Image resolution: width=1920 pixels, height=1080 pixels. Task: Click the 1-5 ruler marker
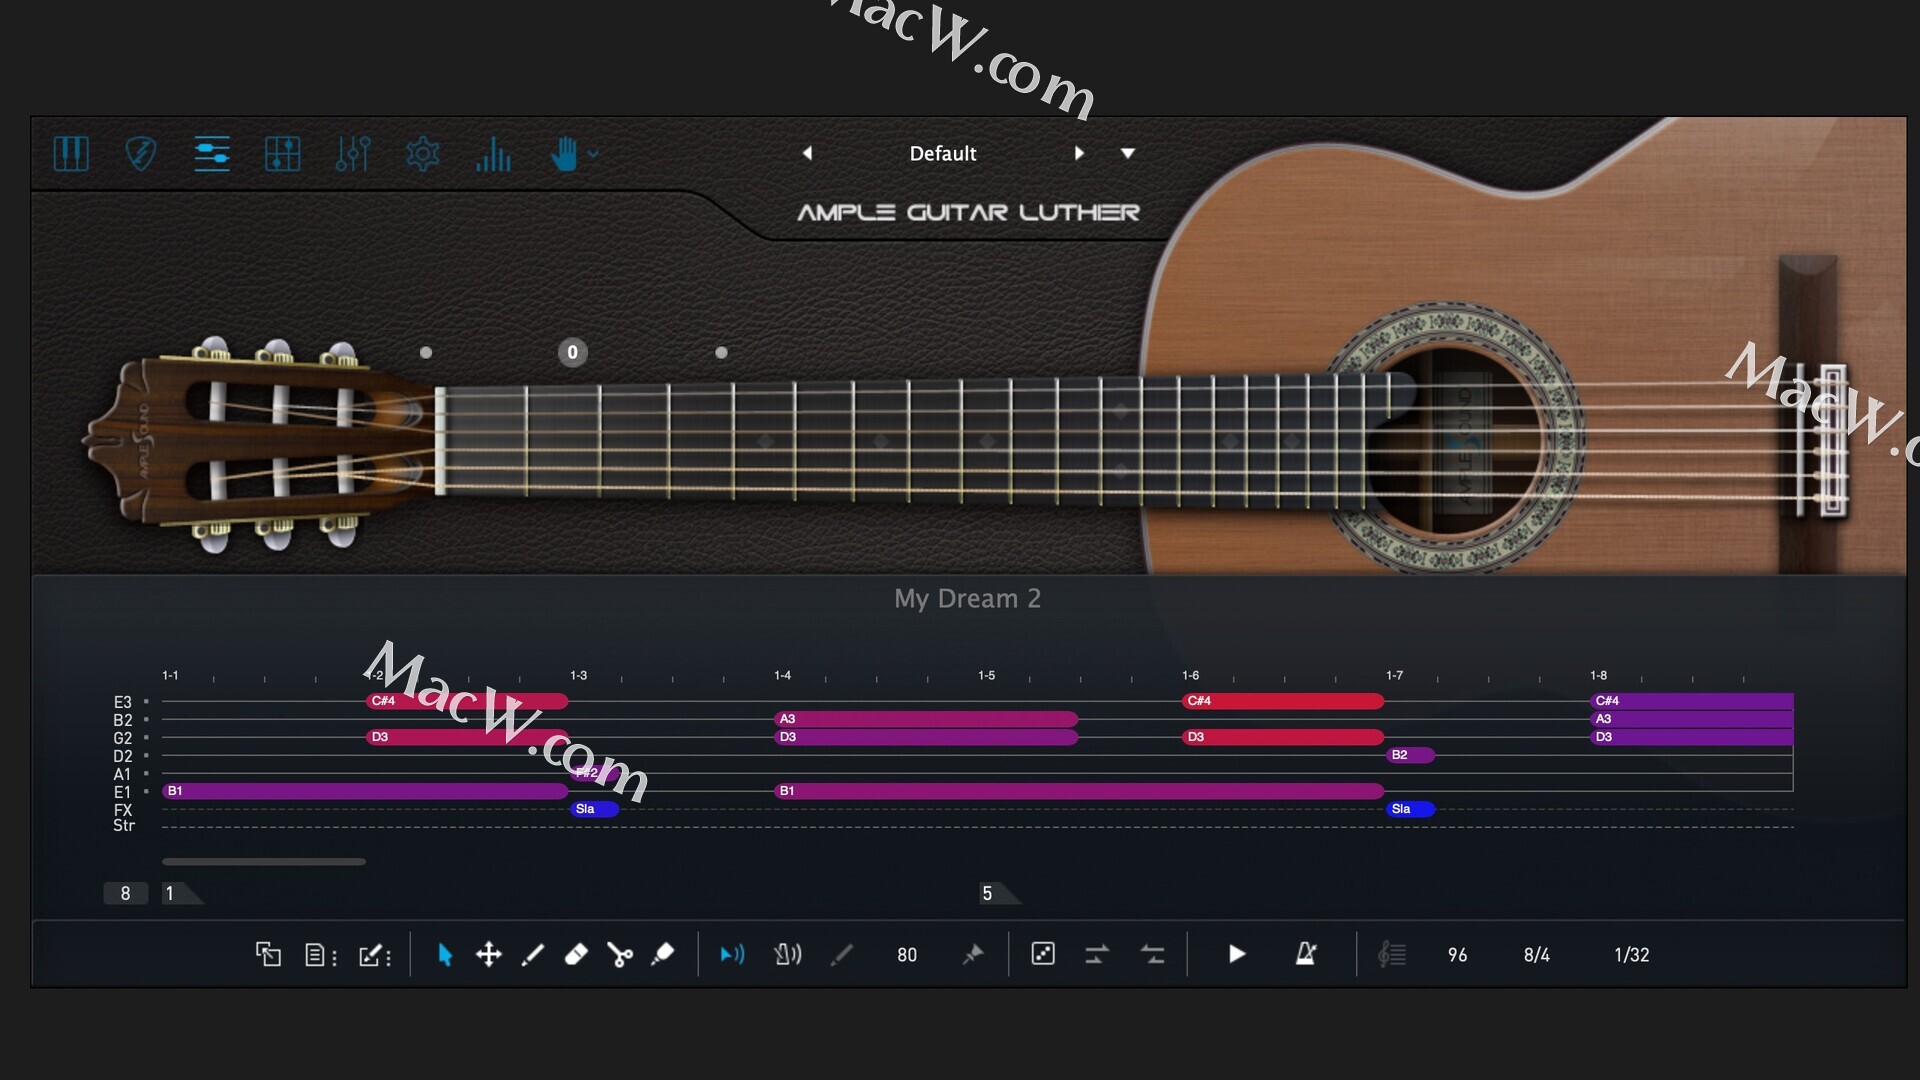click(987, 676)
